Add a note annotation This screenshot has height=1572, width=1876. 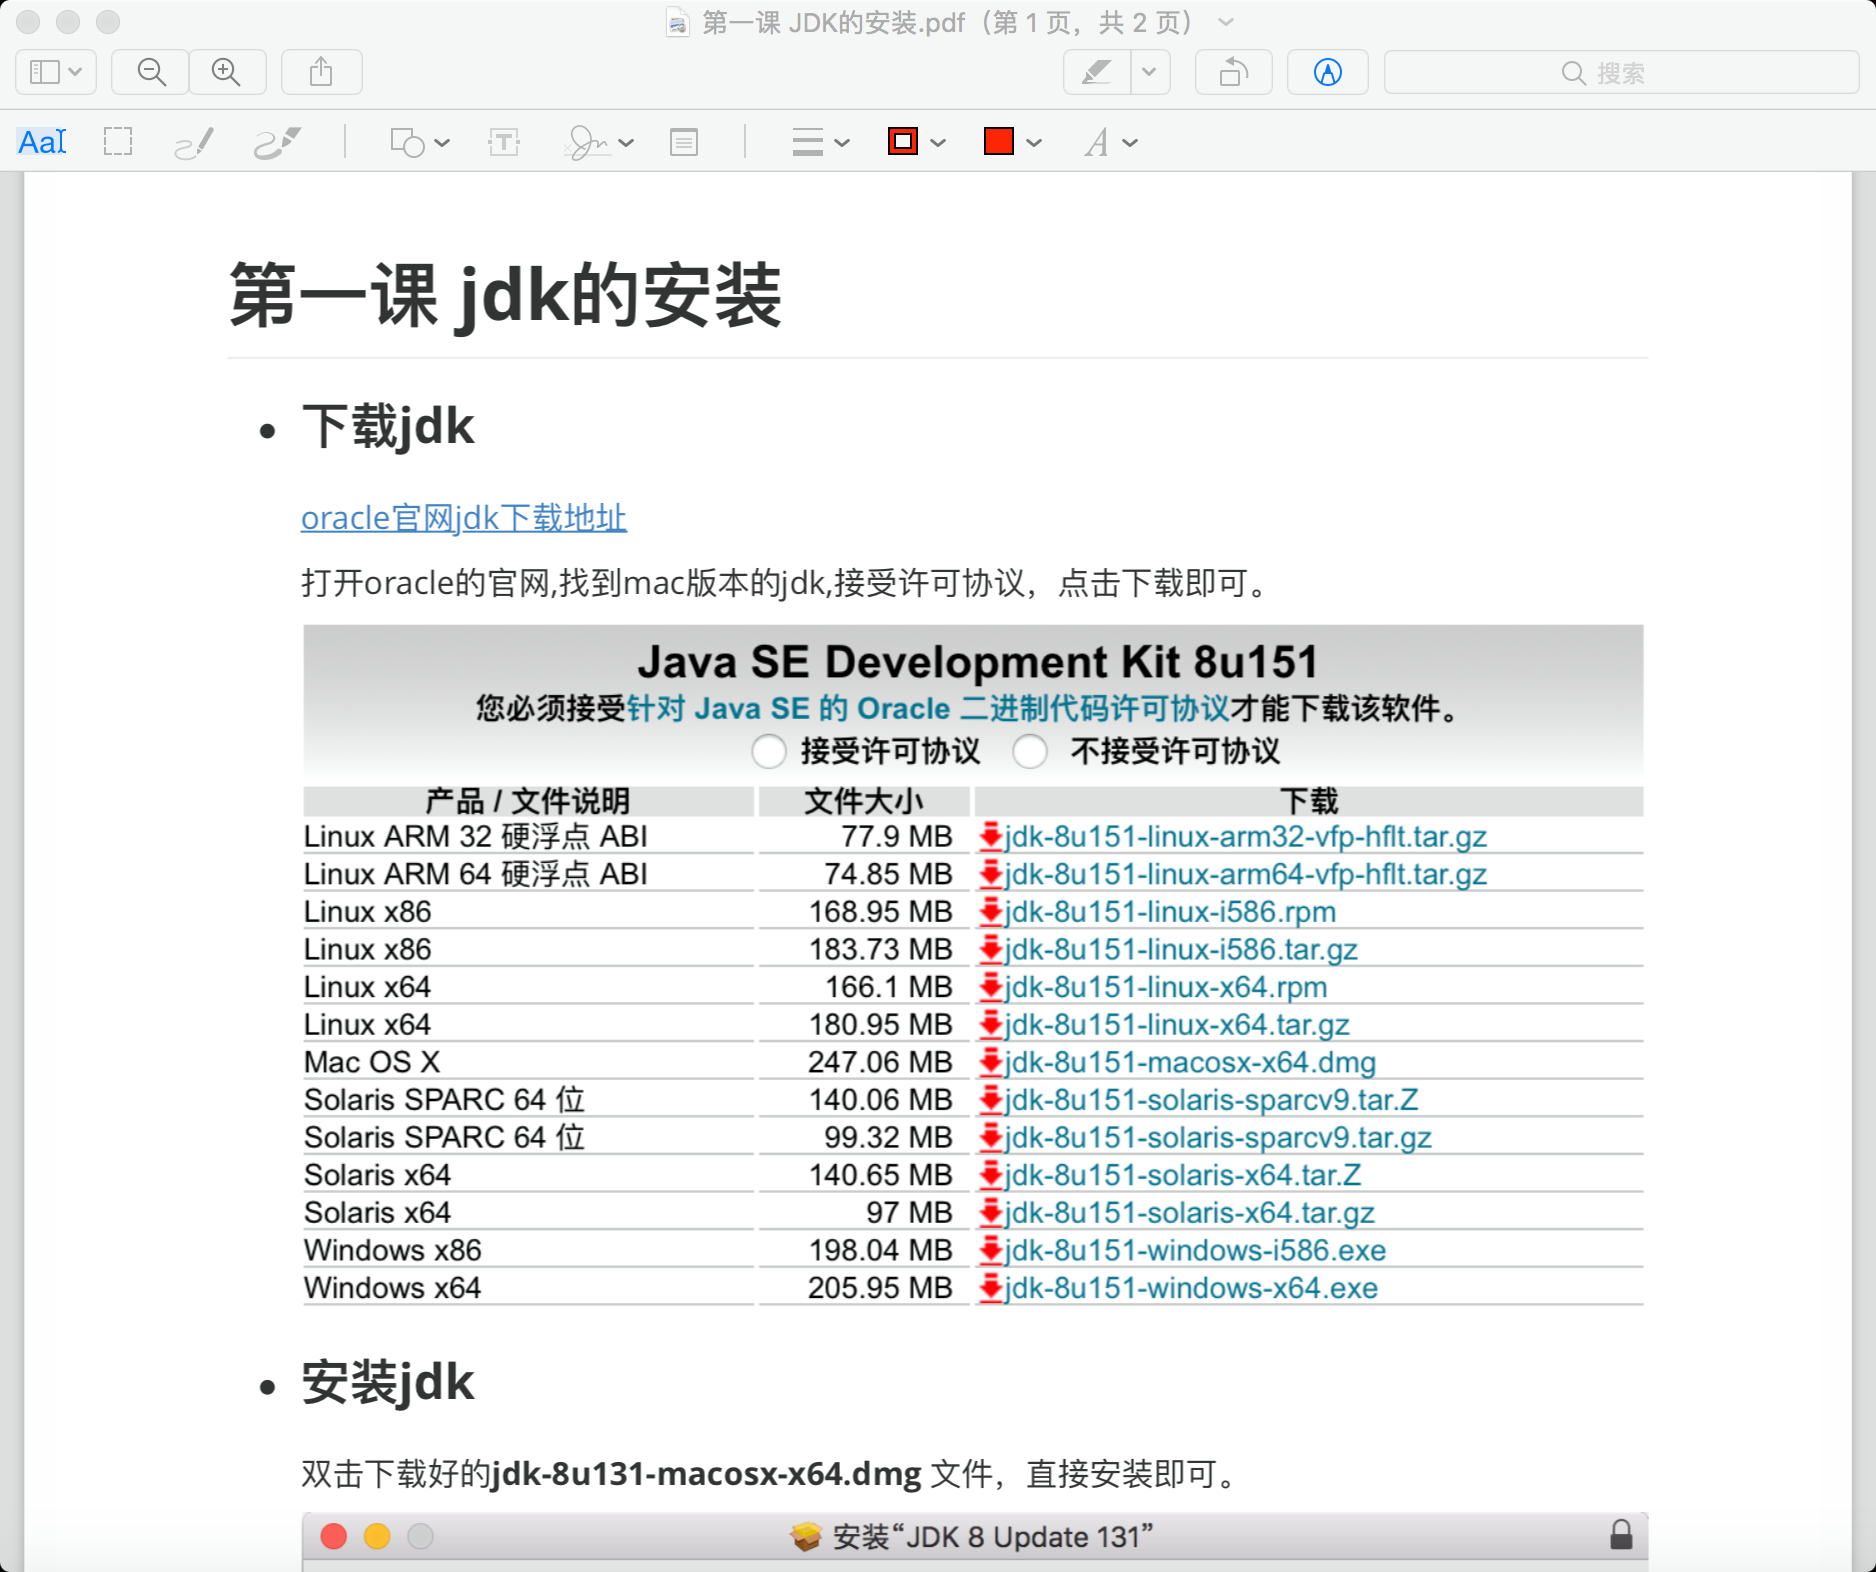pyautogui.click(x=684, y=142)
